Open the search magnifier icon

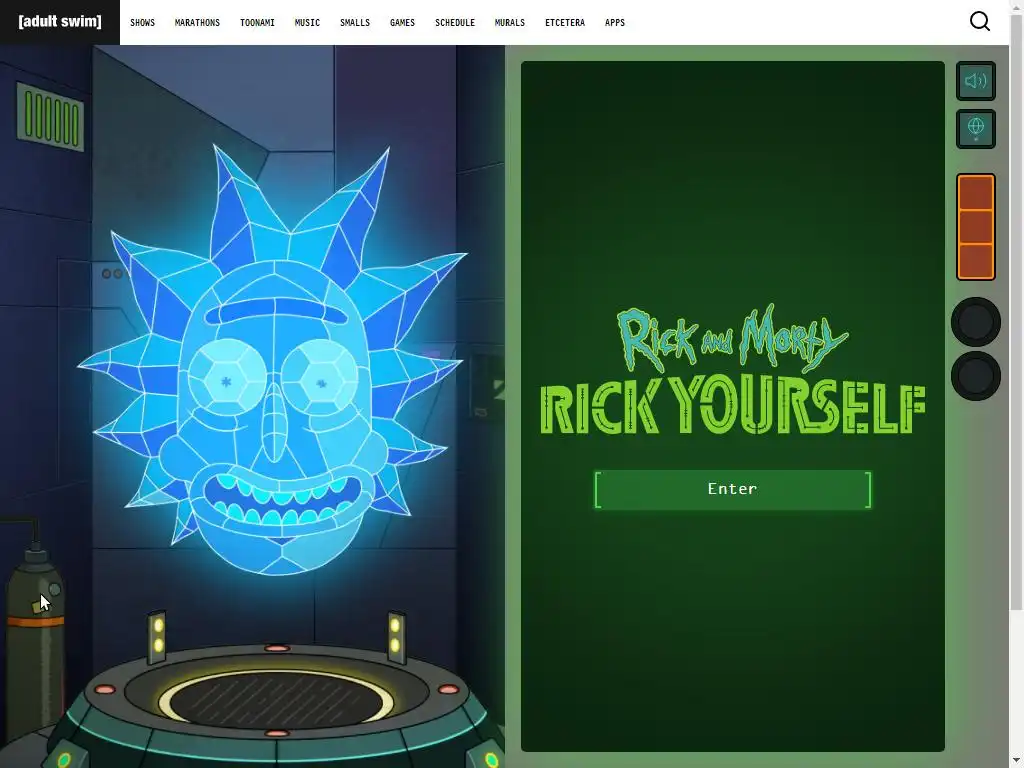980,22
